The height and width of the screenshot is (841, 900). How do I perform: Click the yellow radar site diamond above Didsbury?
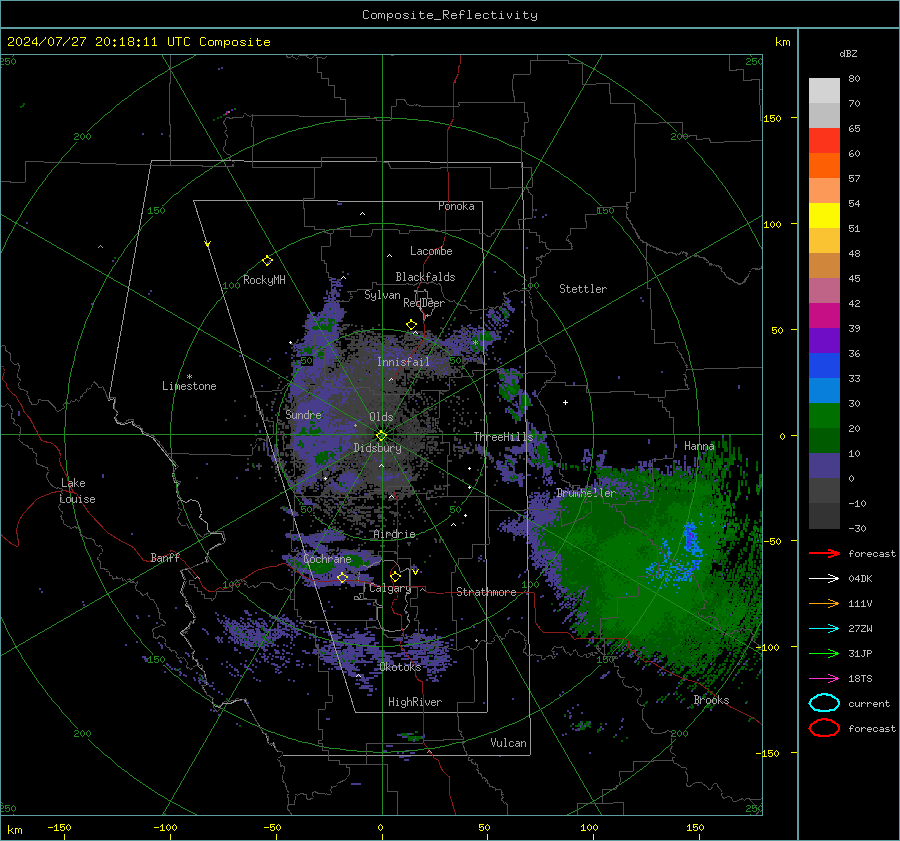tap(381, 436)
